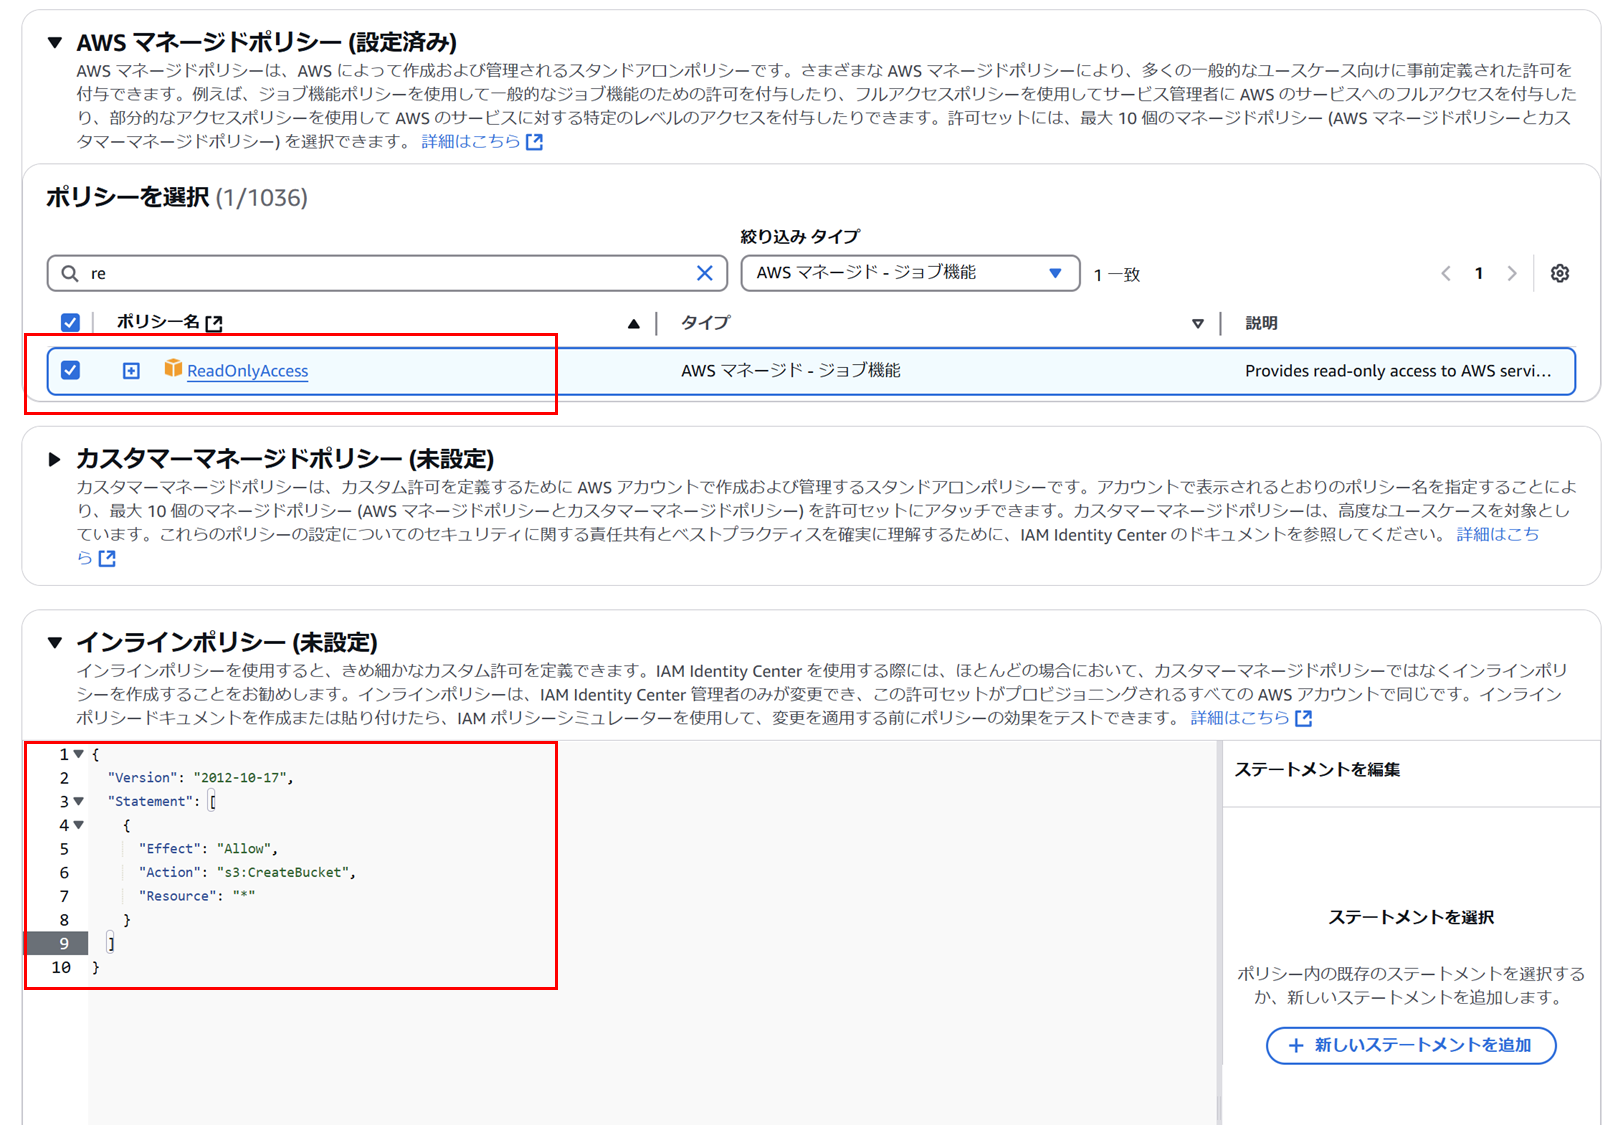
Task: Open the 詳細はこちら link under AWS マネージドポリシー
Action: pyautogui.click(x=482, y=142)
